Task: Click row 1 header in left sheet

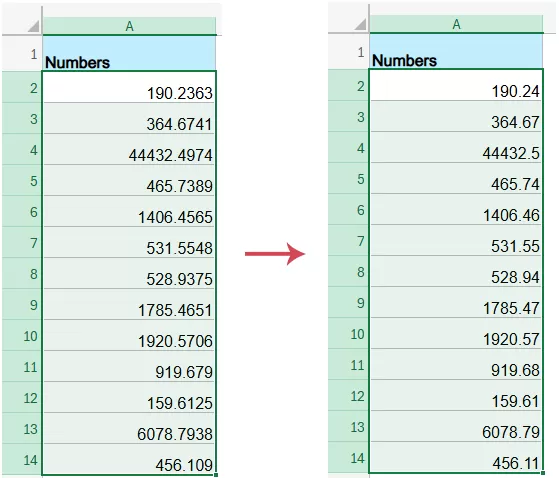Action: (x=22, y=53)
